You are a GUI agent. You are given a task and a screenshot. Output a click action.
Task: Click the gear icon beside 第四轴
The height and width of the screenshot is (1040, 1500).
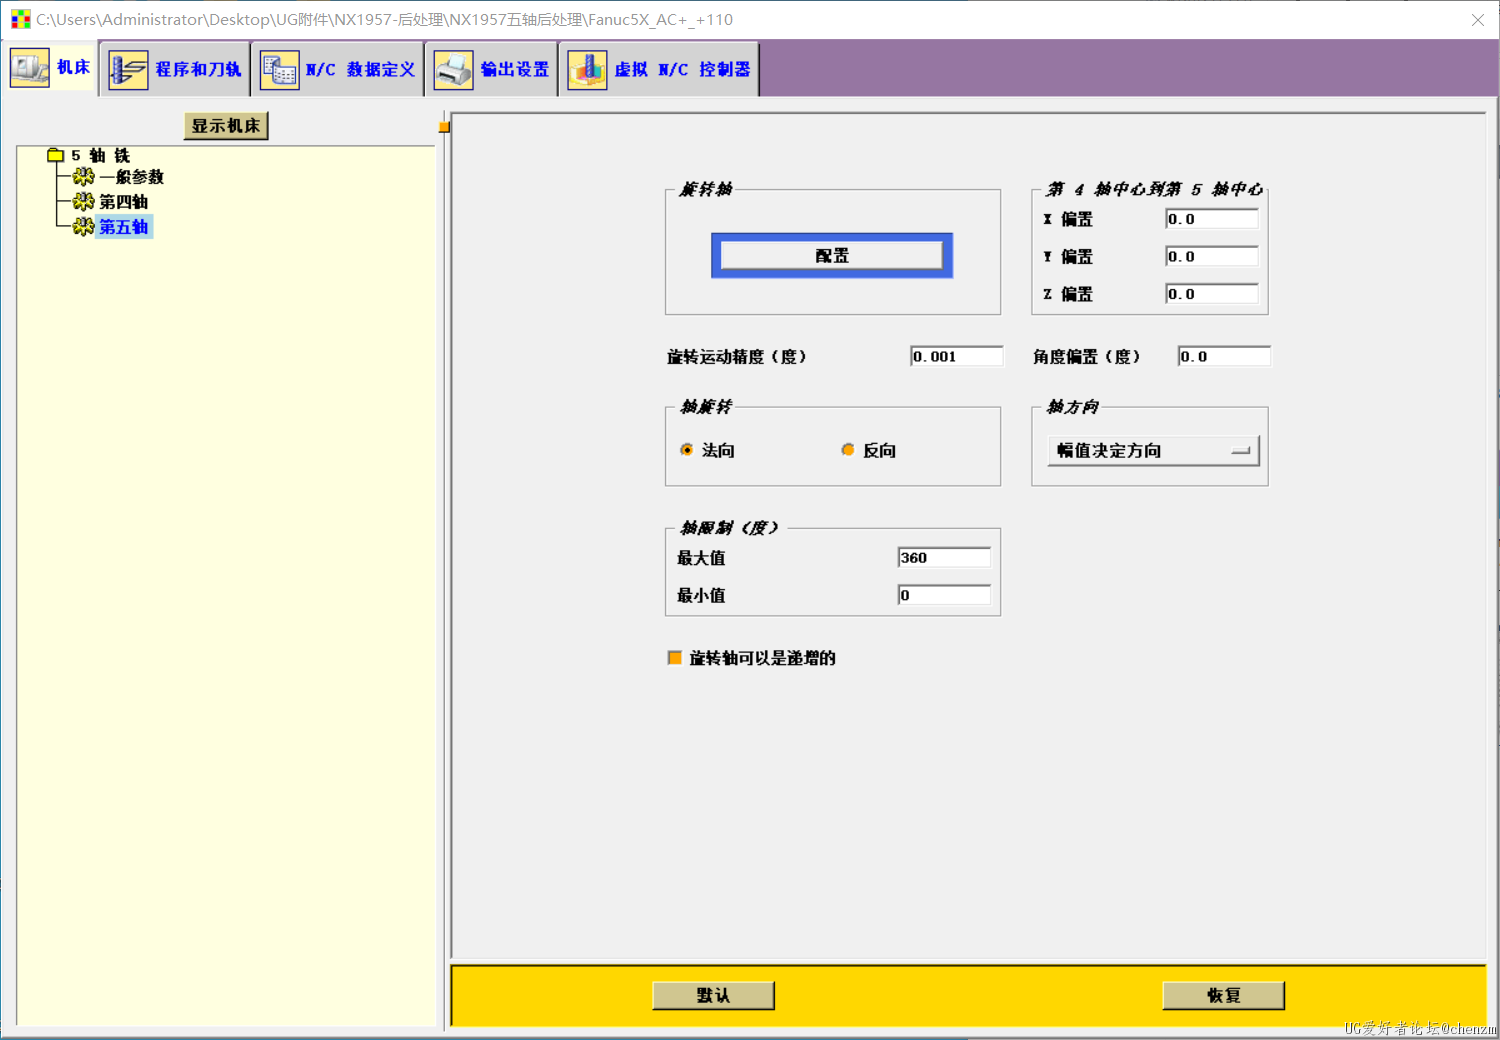pyautogui.click(x=83, y=202)
